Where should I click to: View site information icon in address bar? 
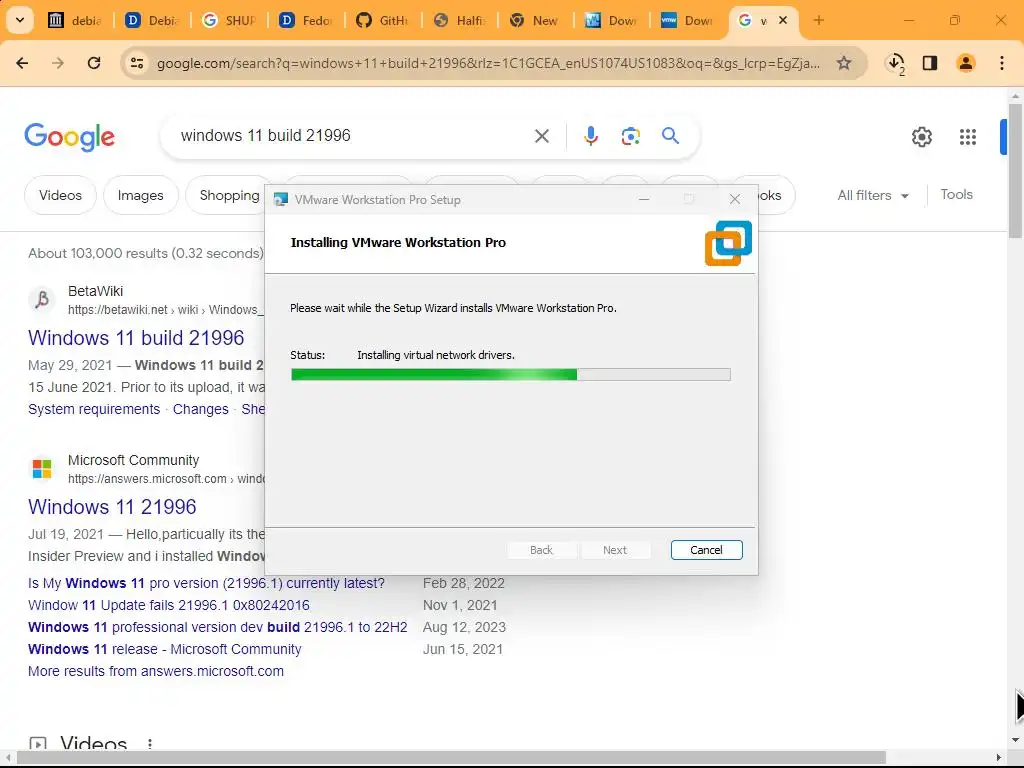pos(137,63)
